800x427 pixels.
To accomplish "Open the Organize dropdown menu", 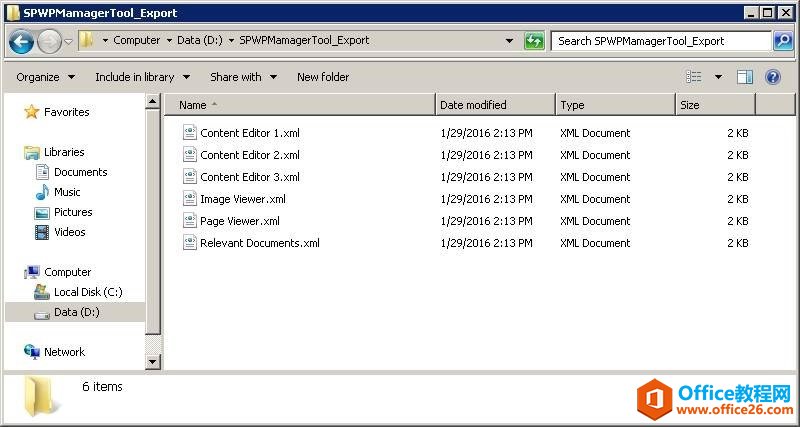I will coord(45,77).
